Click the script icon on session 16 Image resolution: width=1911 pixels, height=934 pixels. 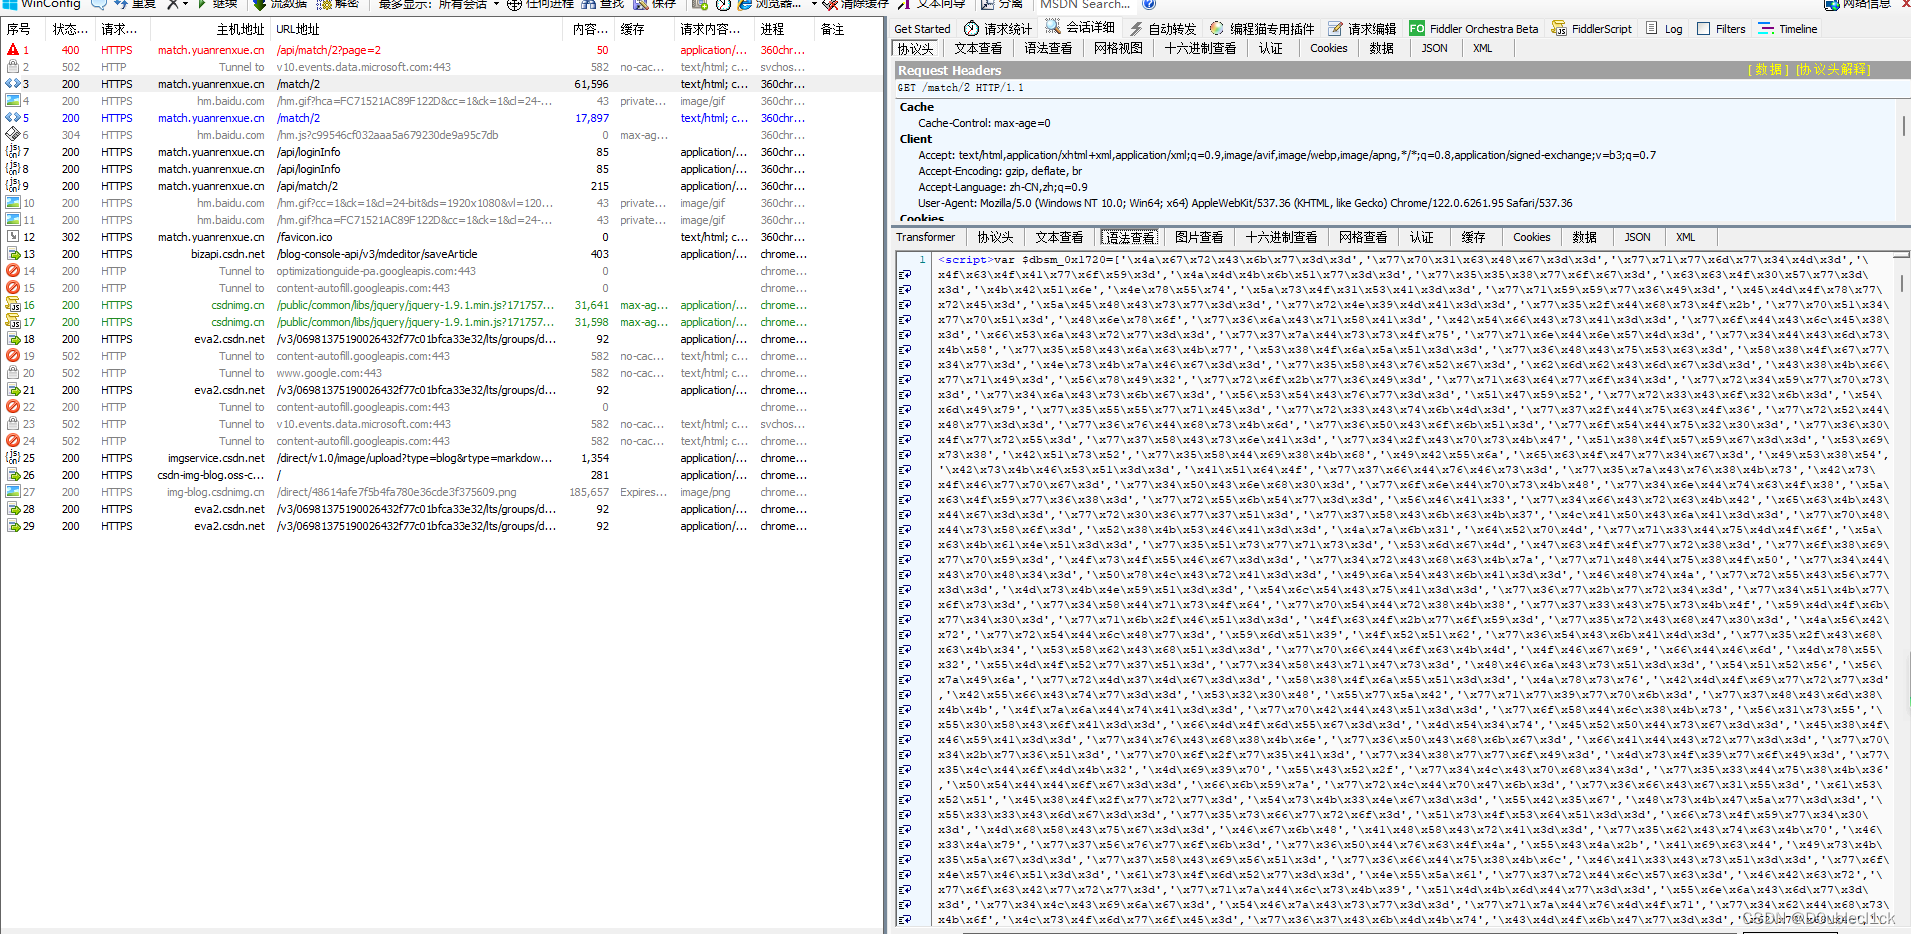[13, 305]
